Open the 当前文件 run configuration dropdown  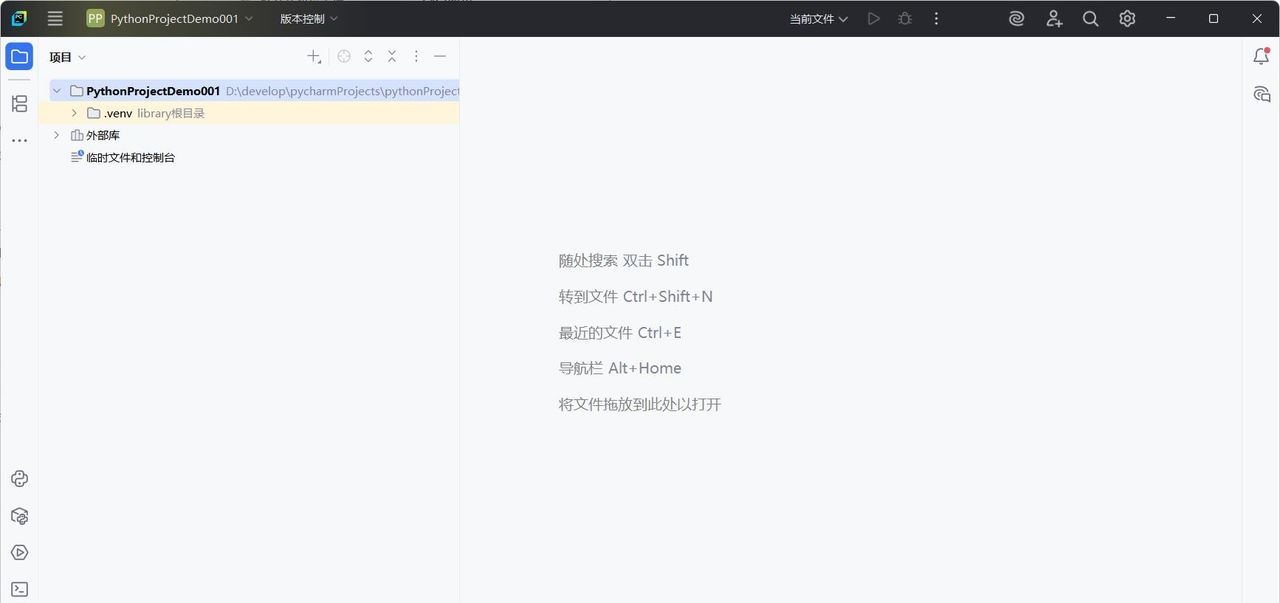click(817, 18)
